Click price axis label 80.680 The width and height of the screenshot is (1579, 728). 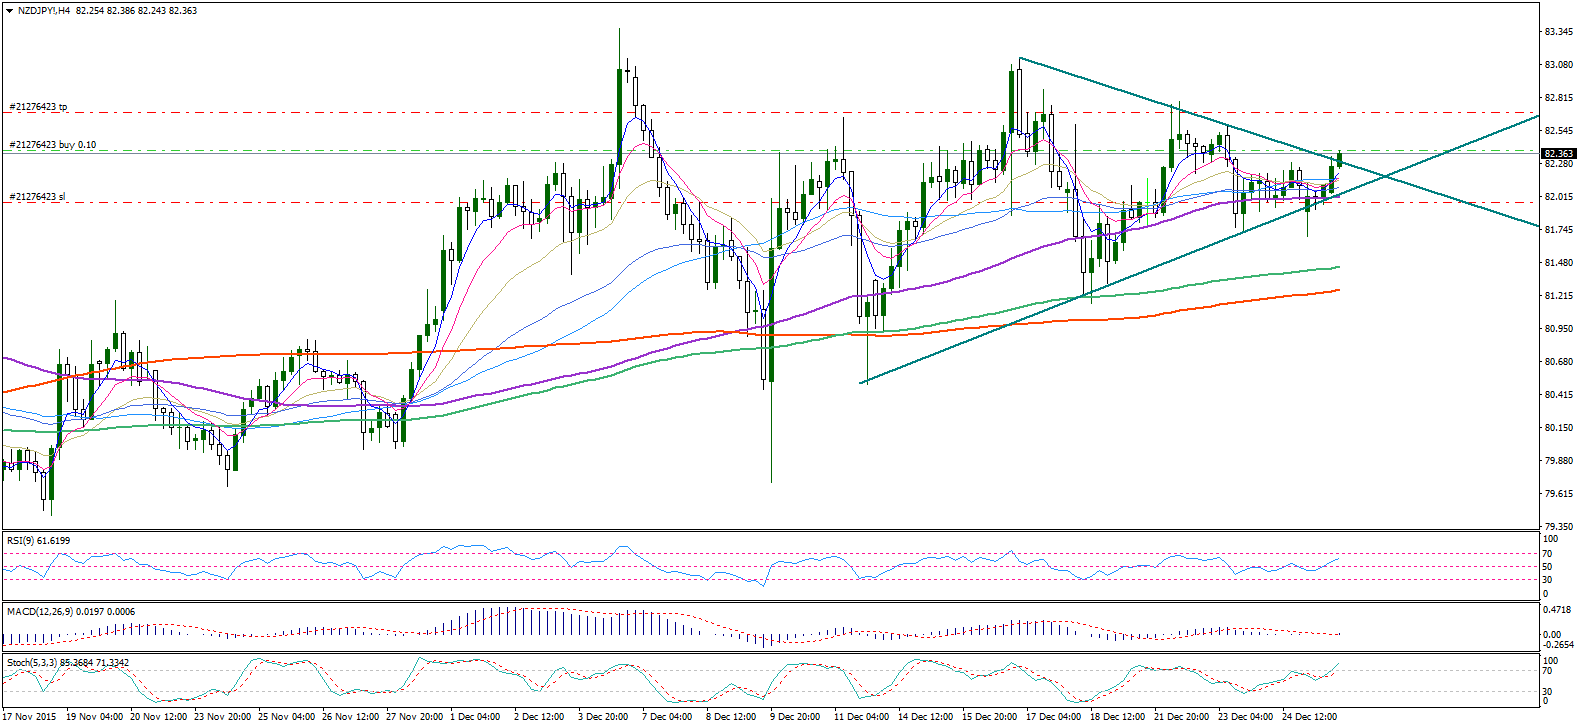(1557, 362)
